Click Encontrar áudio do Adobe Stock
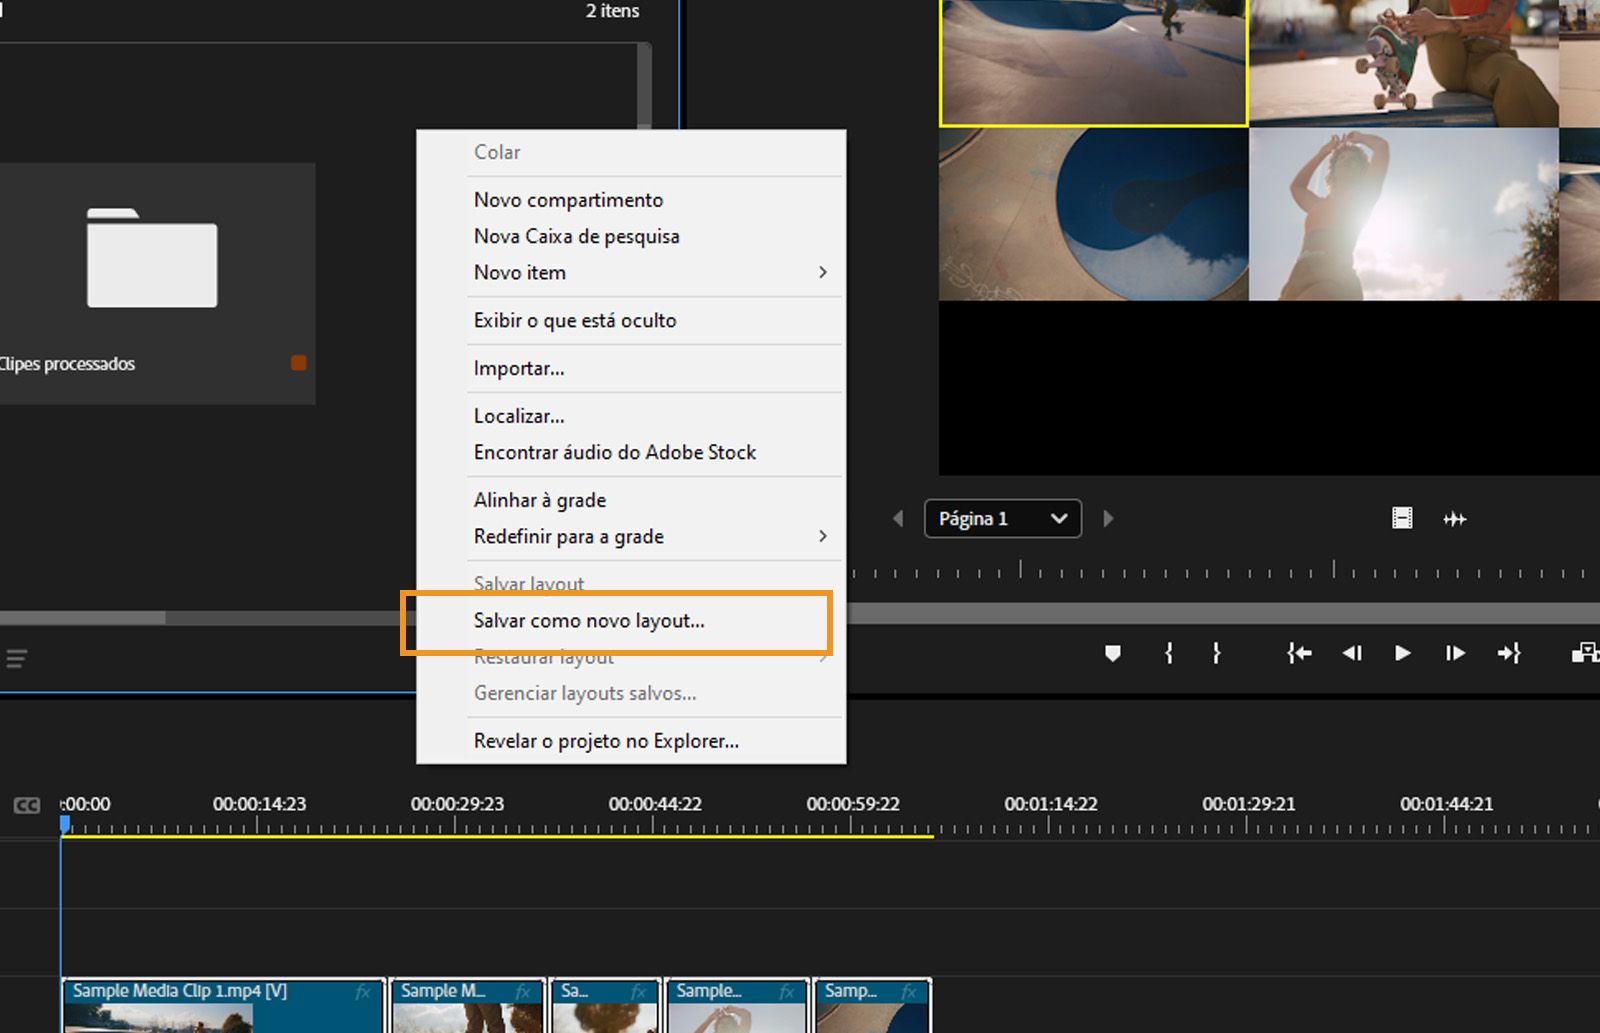1600x1033 pixels. 614,452
